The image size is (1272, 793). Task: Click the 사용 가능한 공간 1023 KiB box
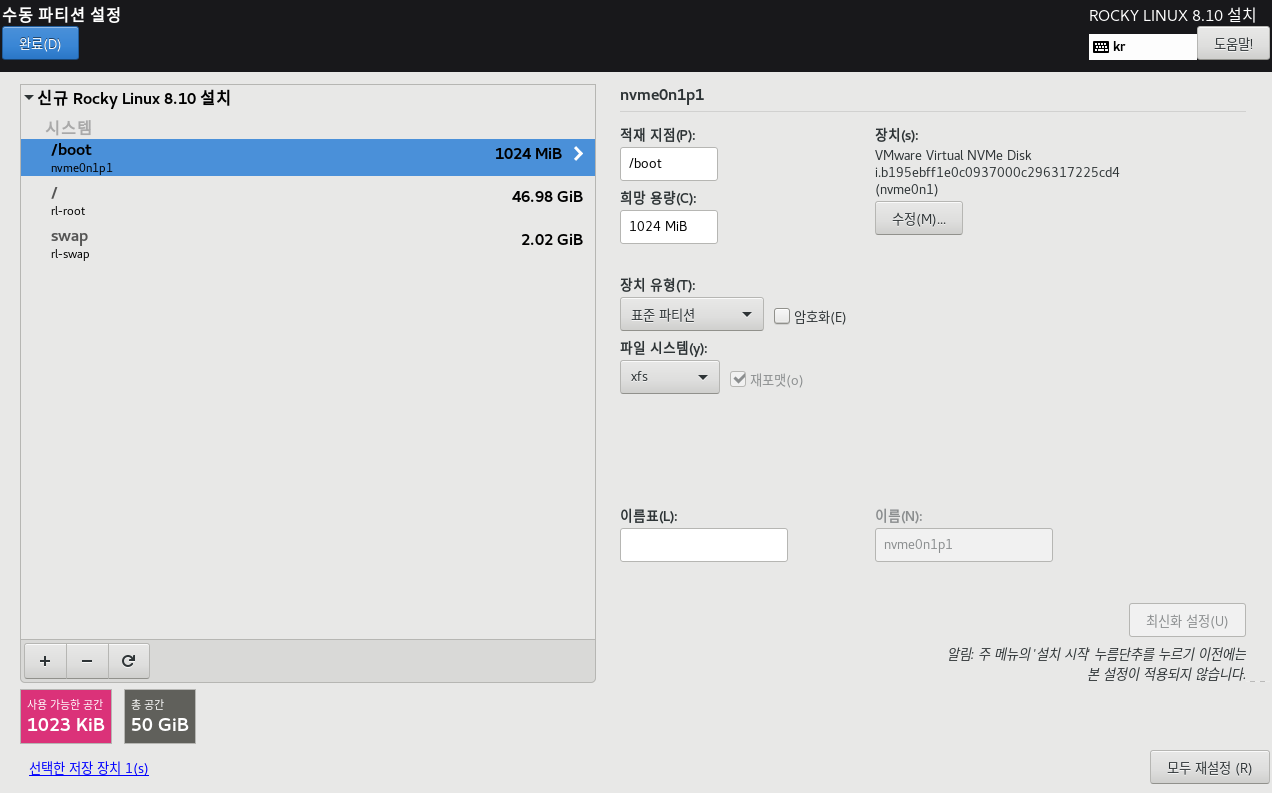tap(66, 716)
